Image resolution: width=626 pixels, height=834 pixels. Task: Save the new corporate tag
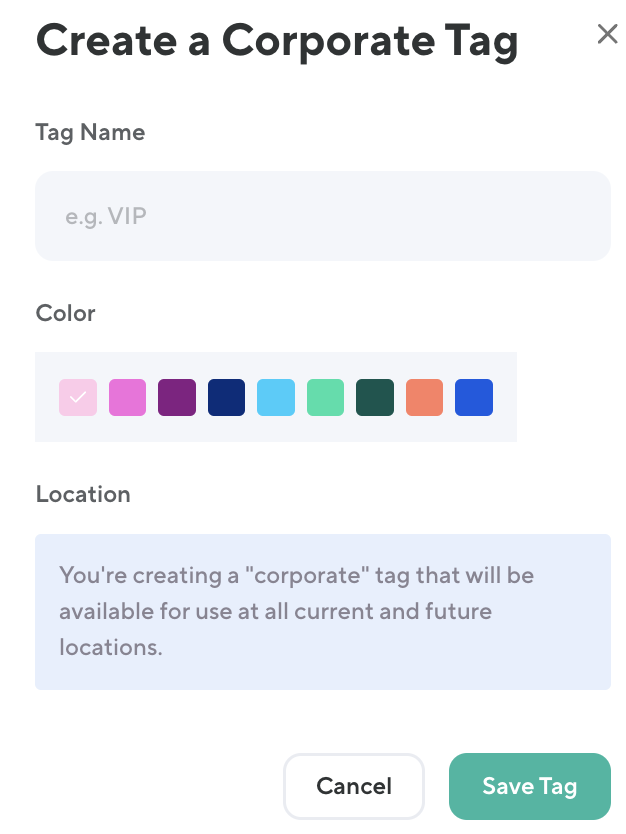529,786
